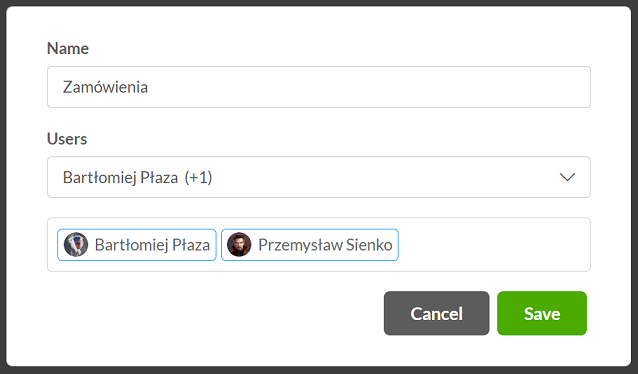Cancel the dialog
The width and height of the screenshot is (638, 374).
437,313
